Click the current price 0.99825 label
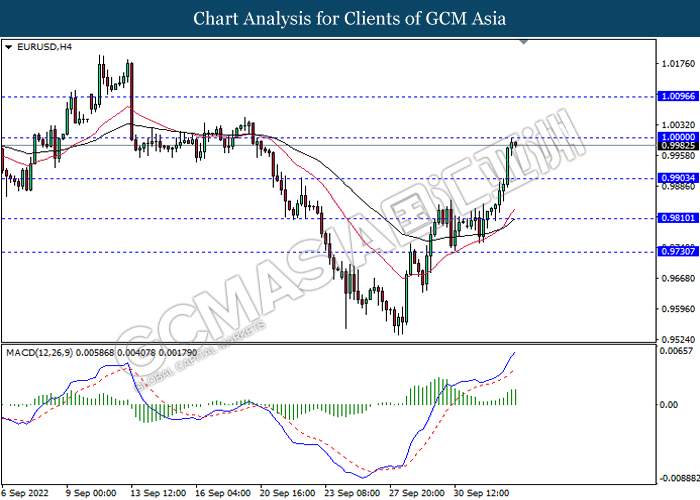Image resolution: width=700 pixels, height=500 pixels. (x=678, y=146)
